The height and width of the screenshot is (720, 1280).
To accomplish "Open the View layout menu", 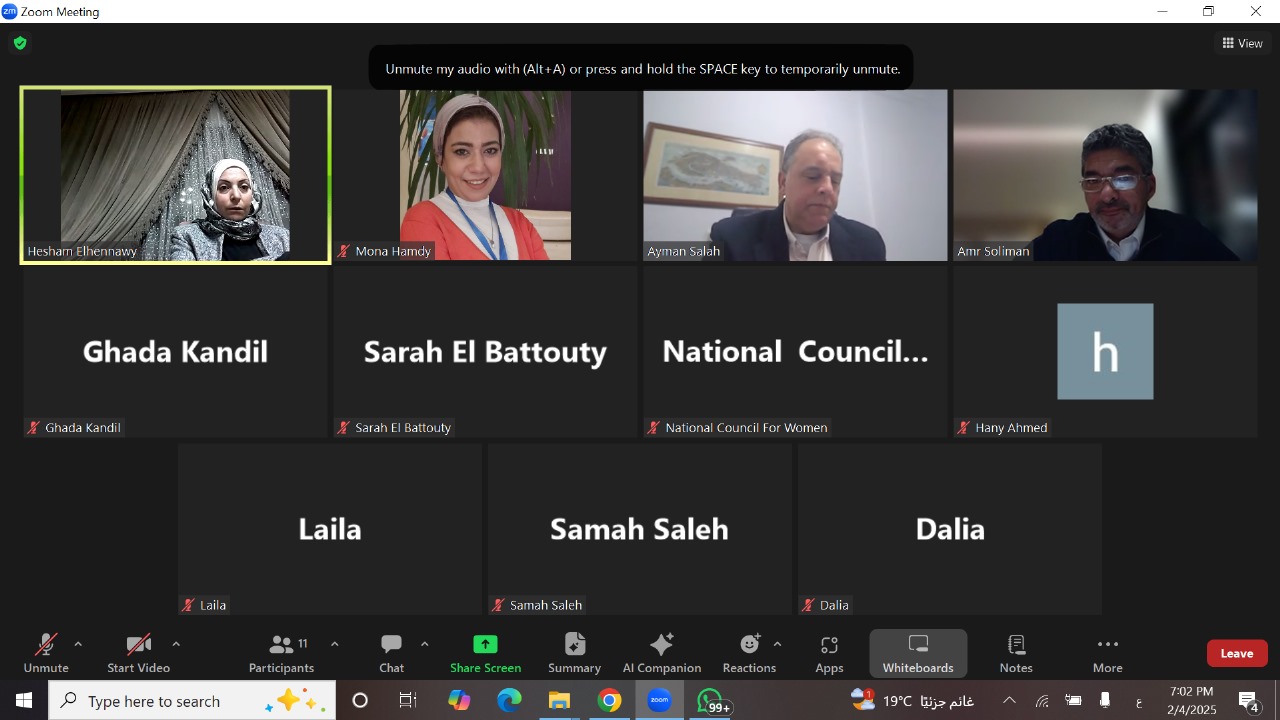I will click(x=1242, y=43).
